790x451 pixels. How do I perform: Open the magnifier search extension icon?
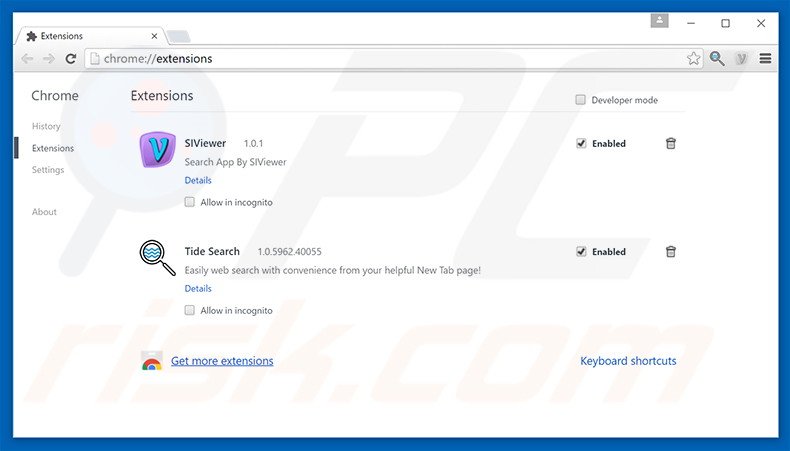(x=717, y=58)
